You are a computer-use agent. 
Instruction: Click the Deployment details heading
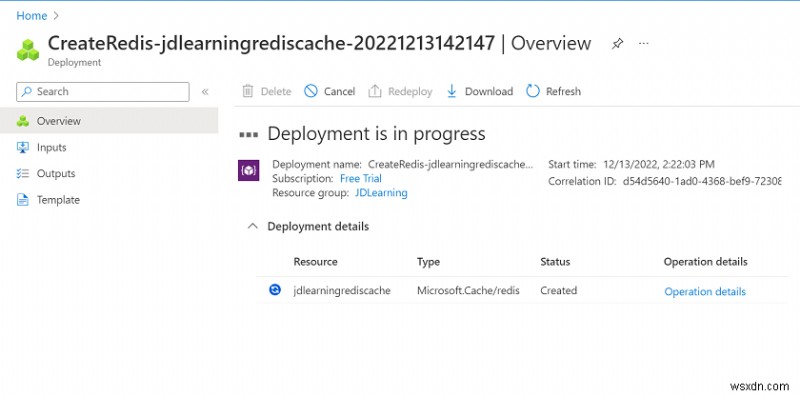(x=318, y=227)
